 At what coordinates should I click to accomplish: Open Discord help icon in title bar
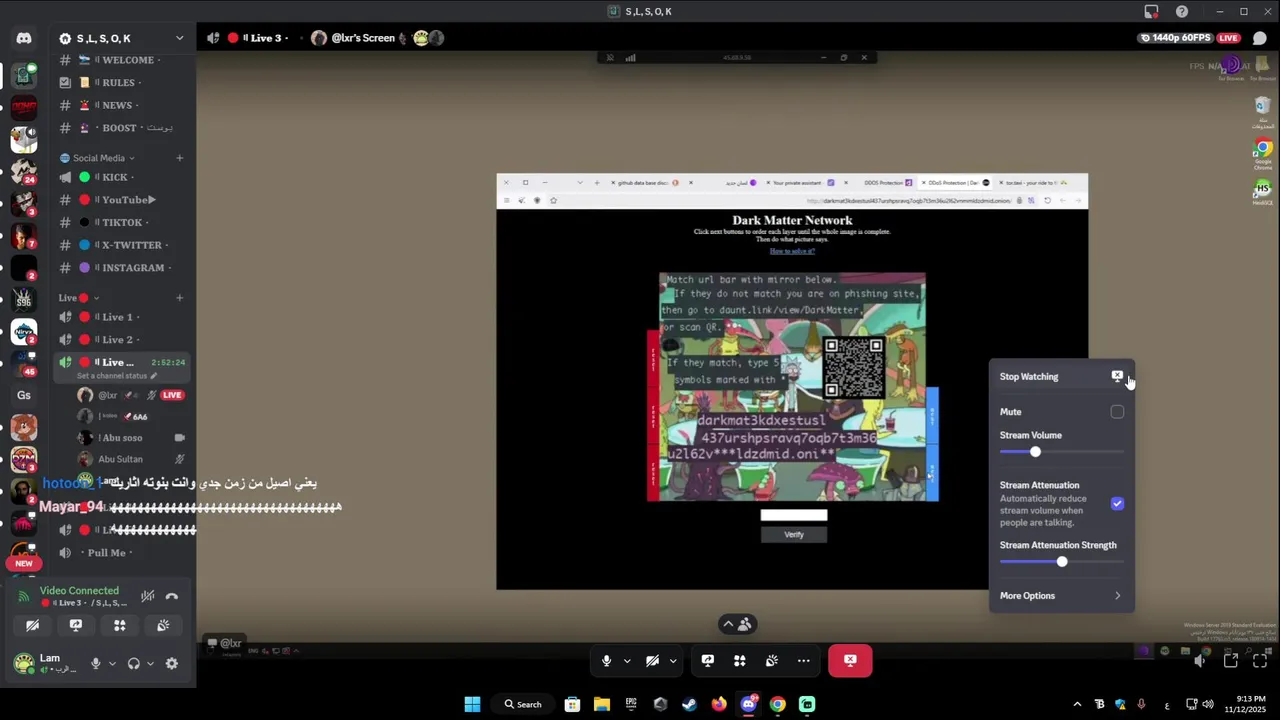point(1182,11)
